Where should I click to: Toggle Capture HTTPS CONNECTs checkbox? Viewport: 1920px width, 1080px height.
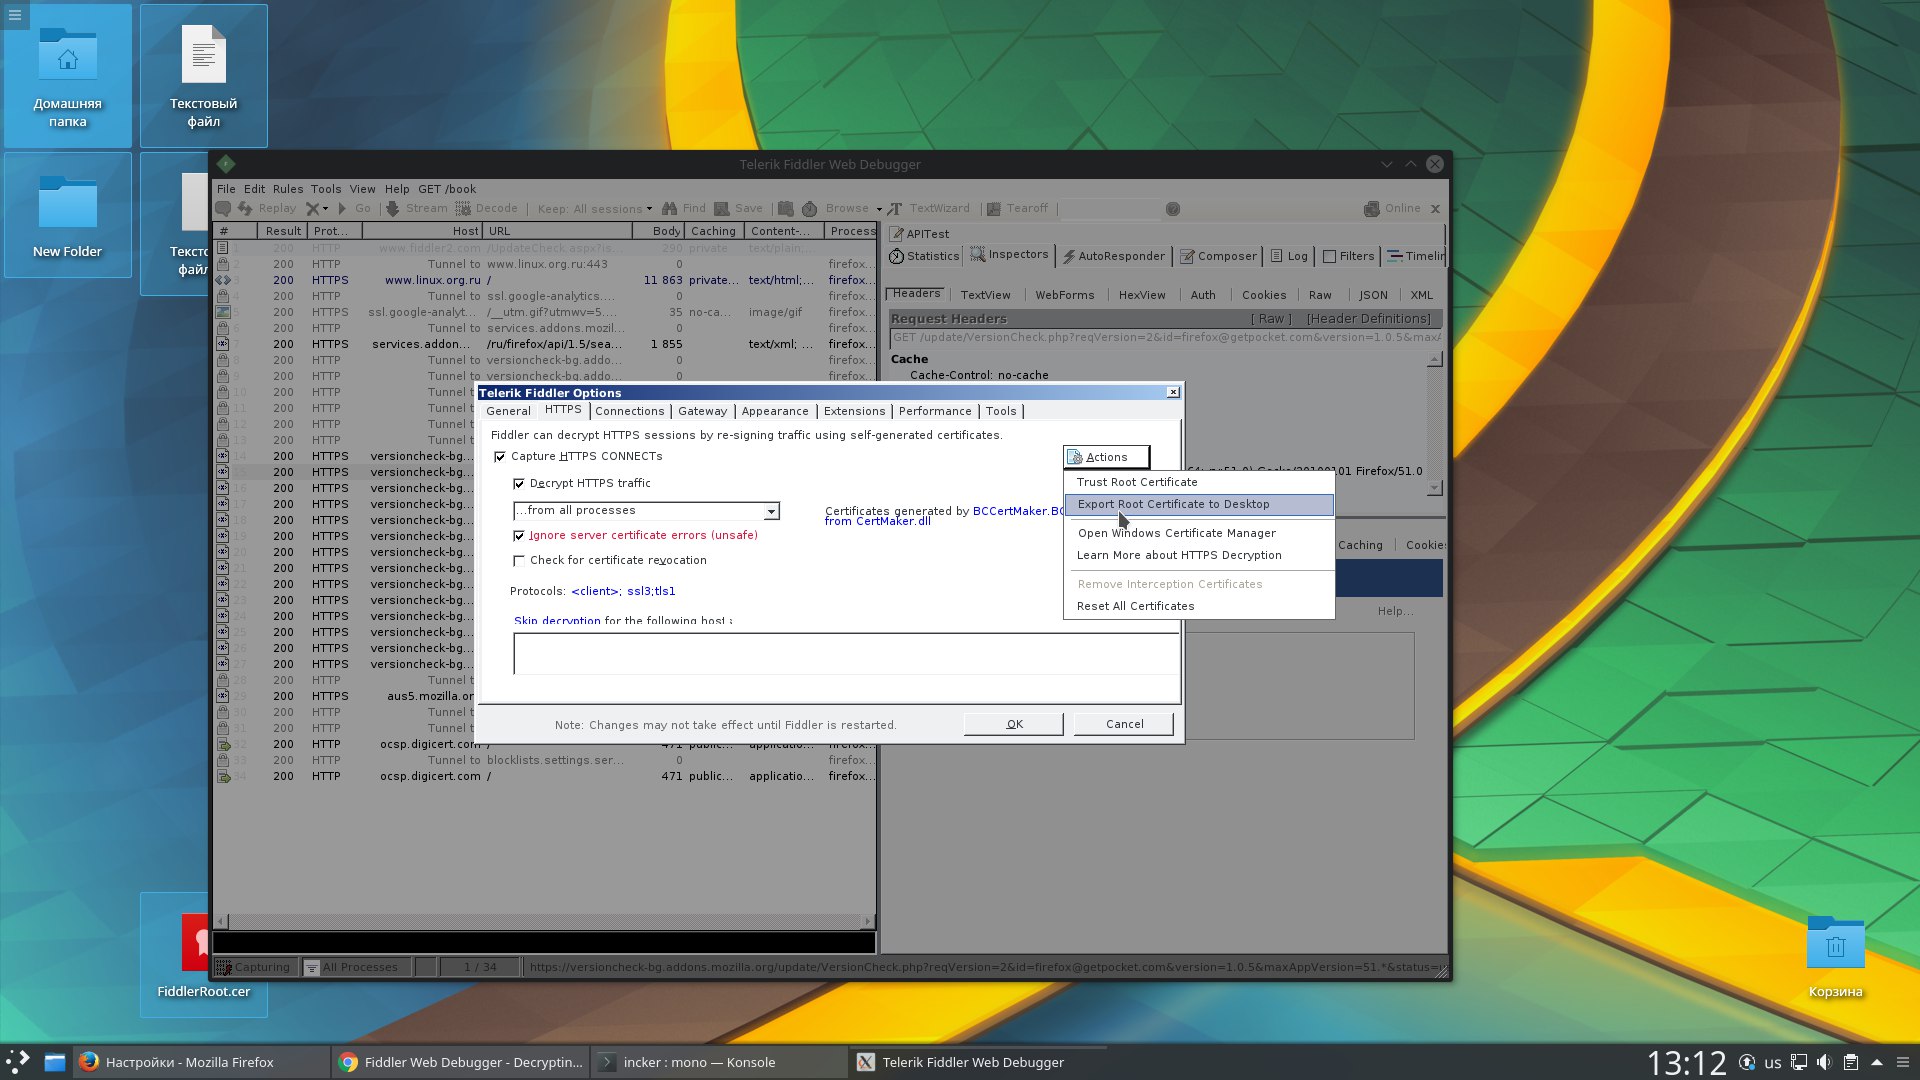click(x=500, y=457)
